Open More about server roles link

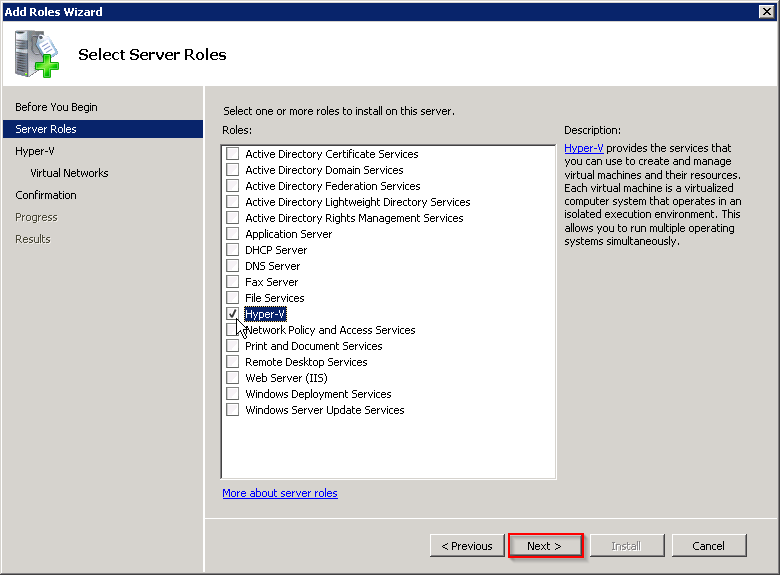(280, 493)
